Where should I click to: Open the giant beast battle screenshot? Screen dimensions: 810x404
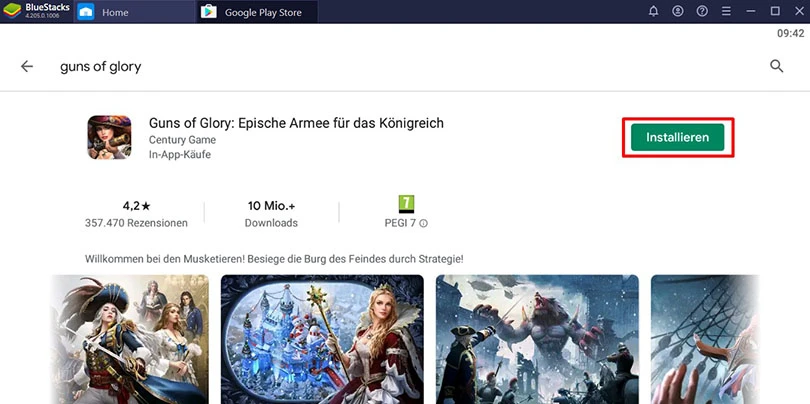(537, 339)
